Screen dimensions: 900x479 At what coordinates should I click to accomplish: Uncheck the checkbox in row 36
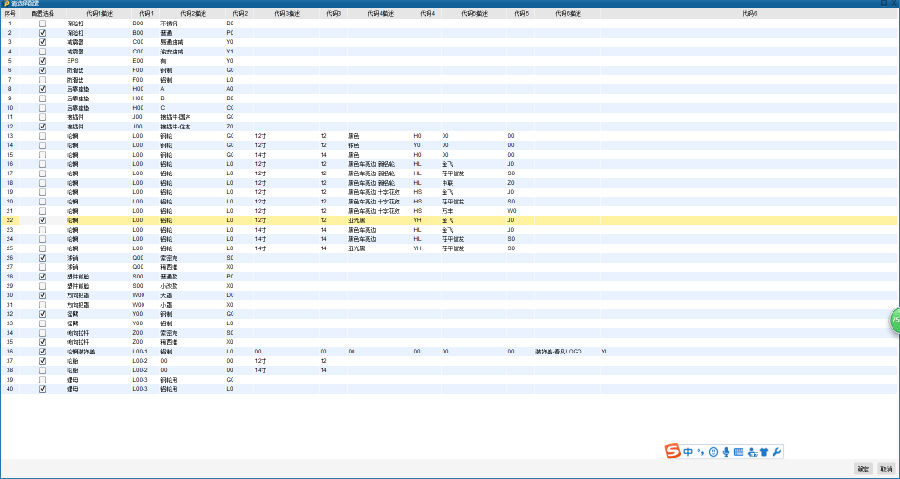point(42,351)
